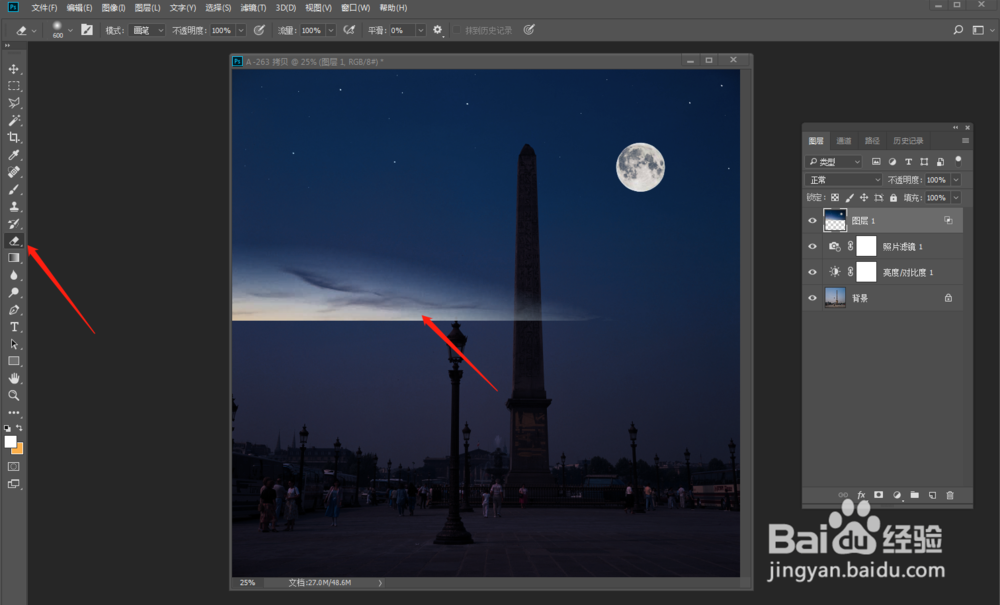
Task: Reset default foreground and background colors
Action: pyautogui.click(x=7, y=428)
